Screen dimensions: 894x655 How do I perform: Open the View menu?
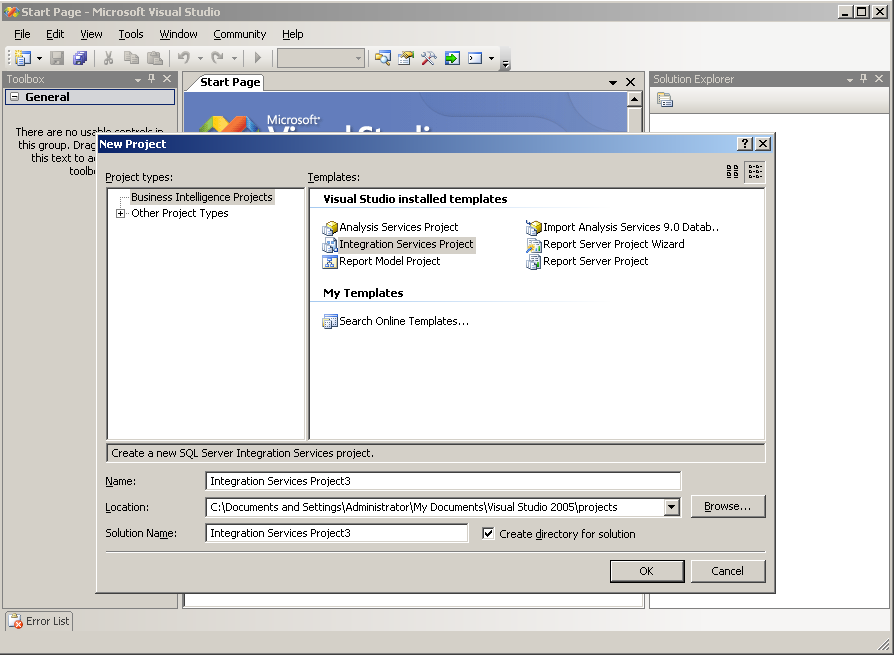tap(91, 34)
